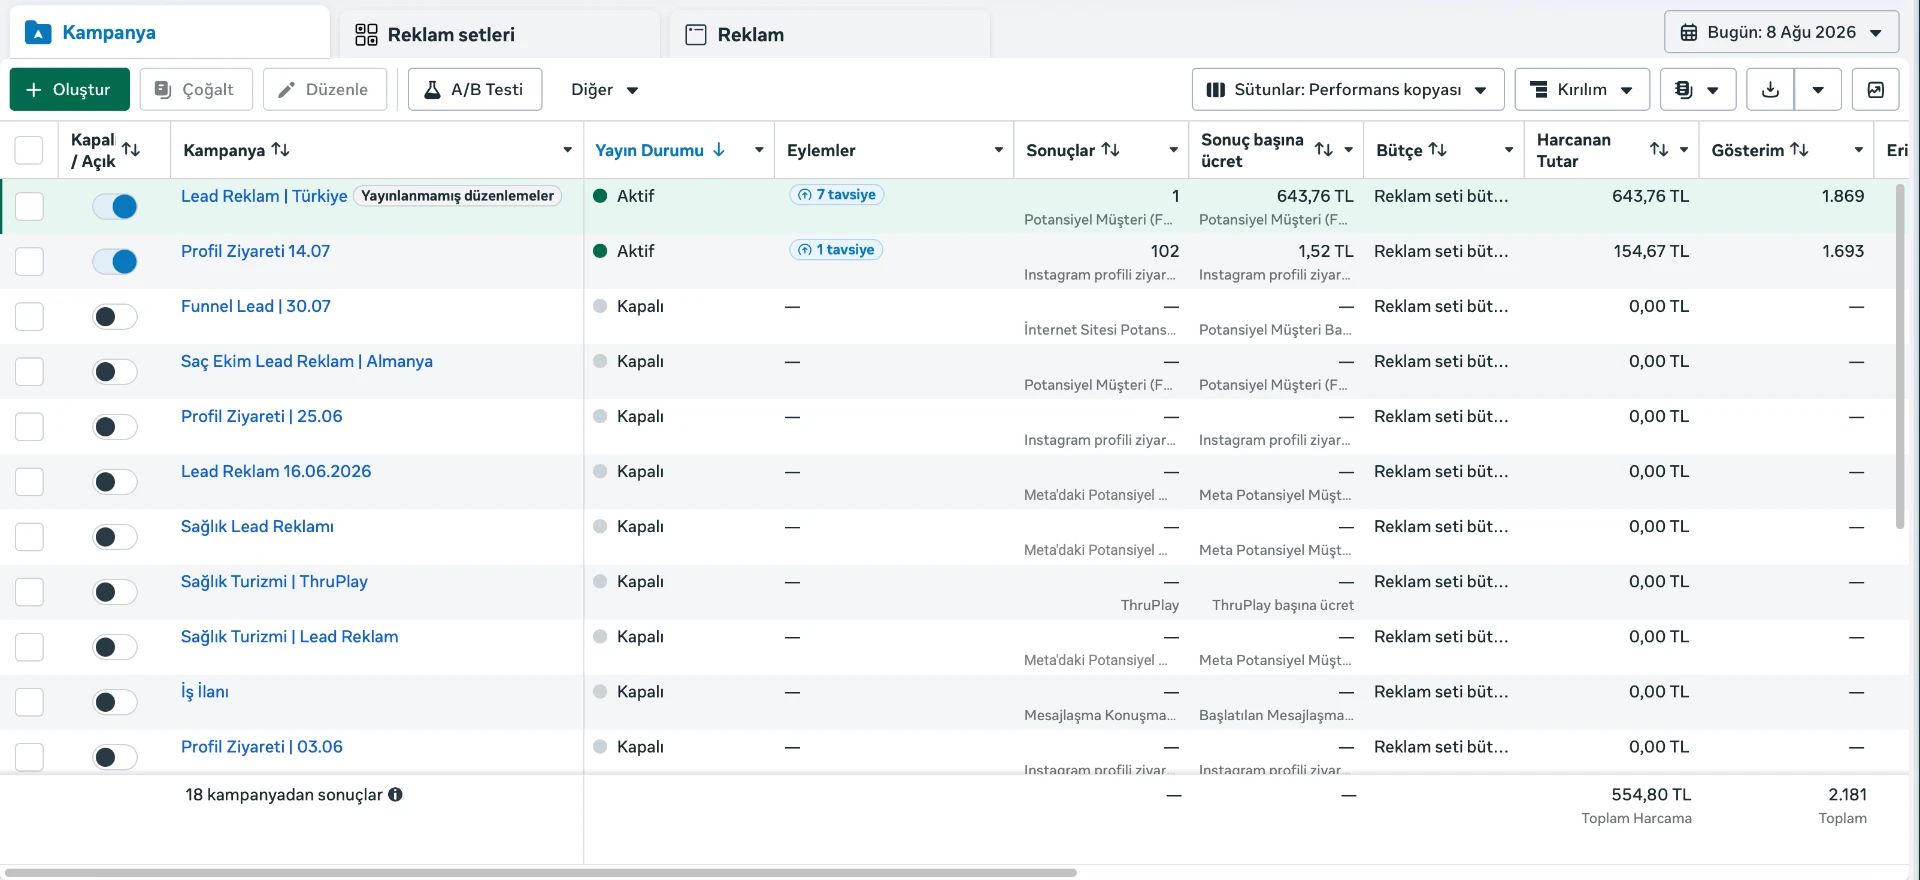Click the 643,76 TL Harcanan Tutar cell
The width and height of the screenshot is (1920, 880).
[x=1650, y=197]
